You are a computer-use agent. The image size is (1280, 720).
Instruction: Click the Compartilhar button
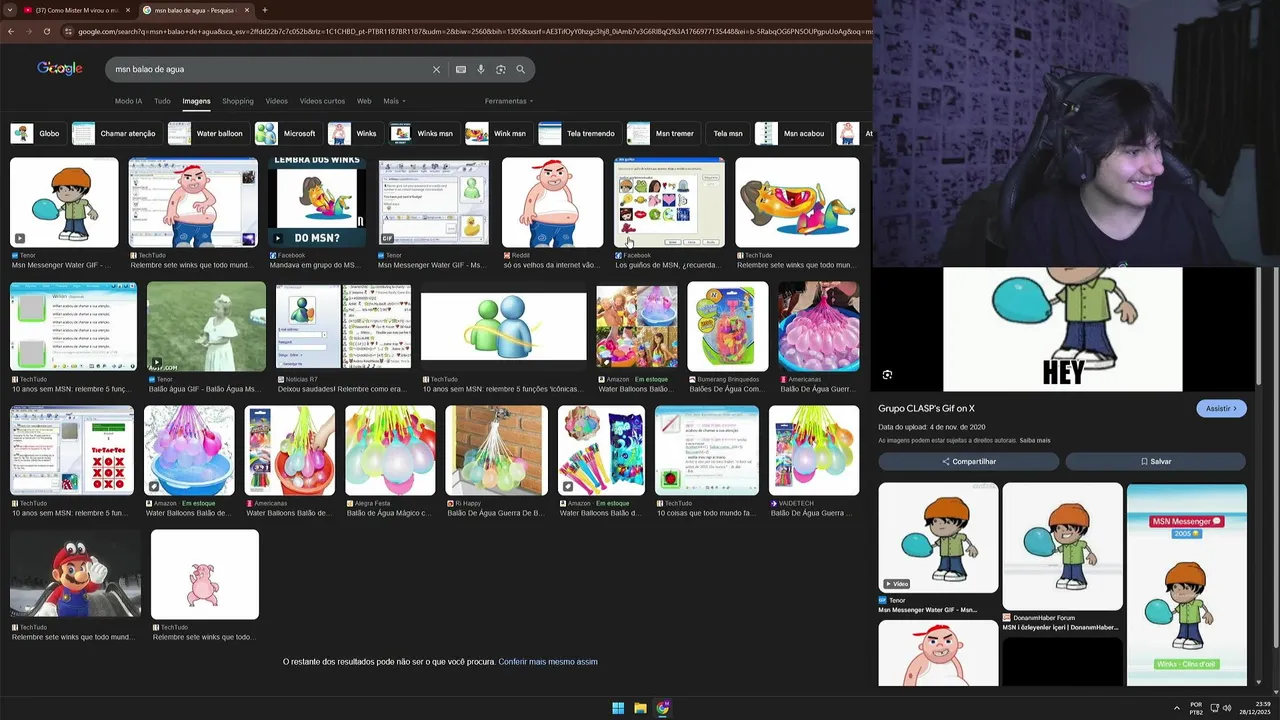(968, 461)
